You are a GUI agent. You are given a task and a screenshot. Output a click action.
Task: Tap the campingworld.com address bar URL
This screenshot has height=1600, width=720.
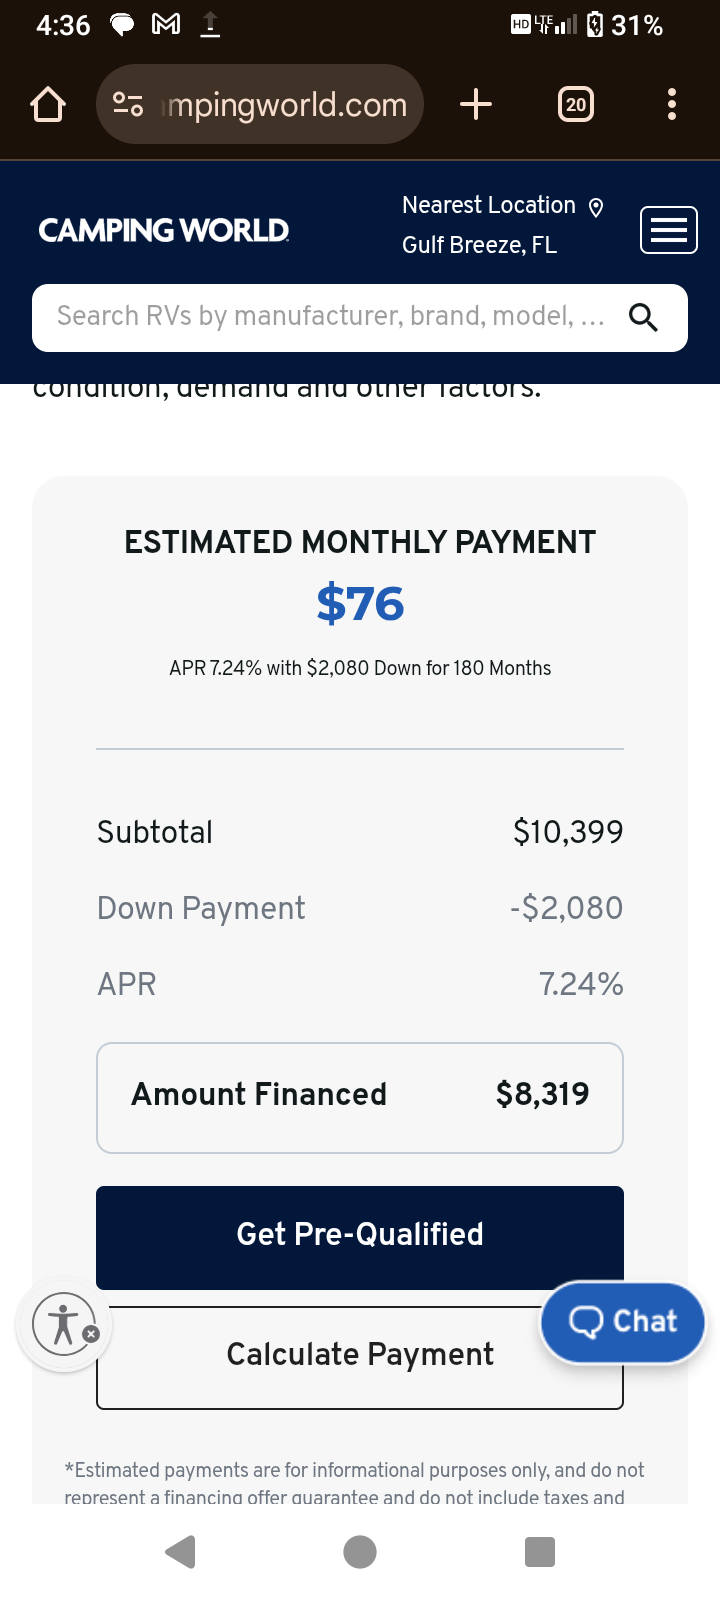[285, 104]
